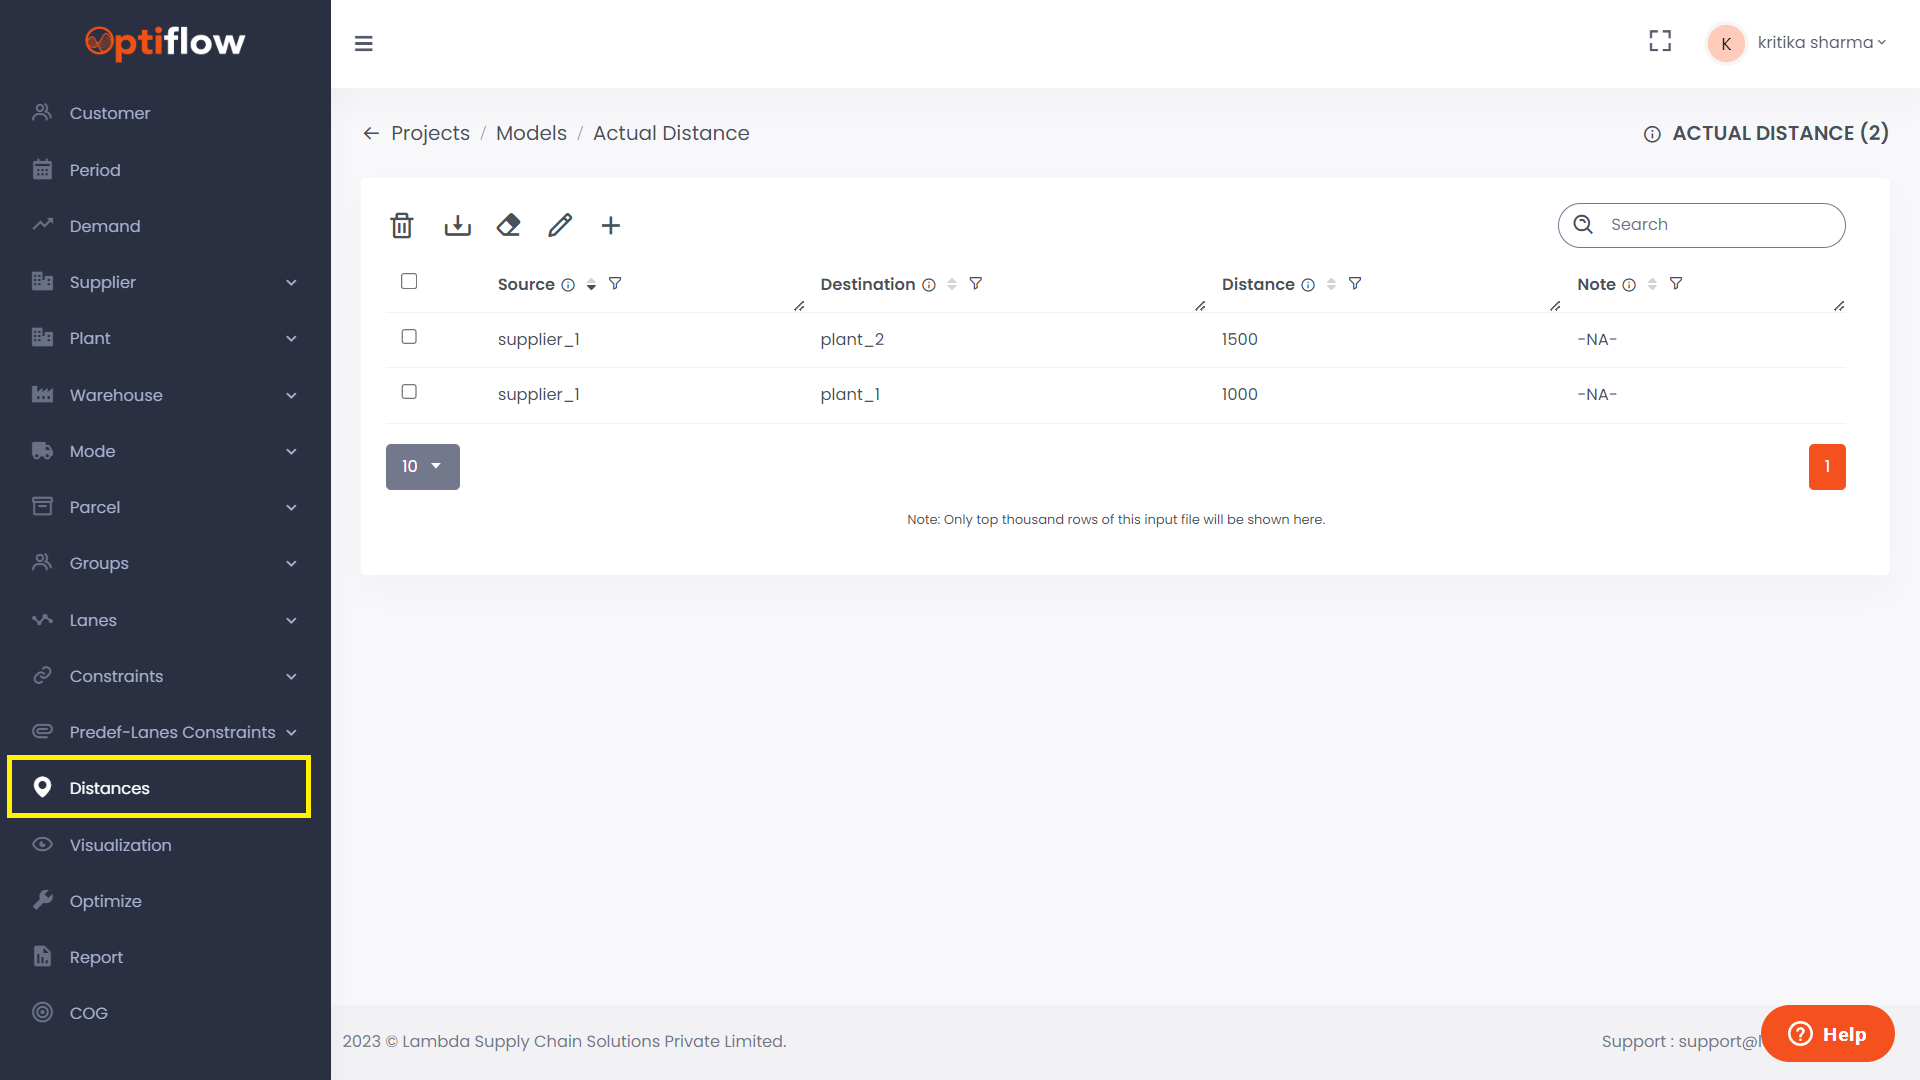Click the plus add row icon
The height and width of the screenshot is (1080, 1920).
[x=611, y=226]
